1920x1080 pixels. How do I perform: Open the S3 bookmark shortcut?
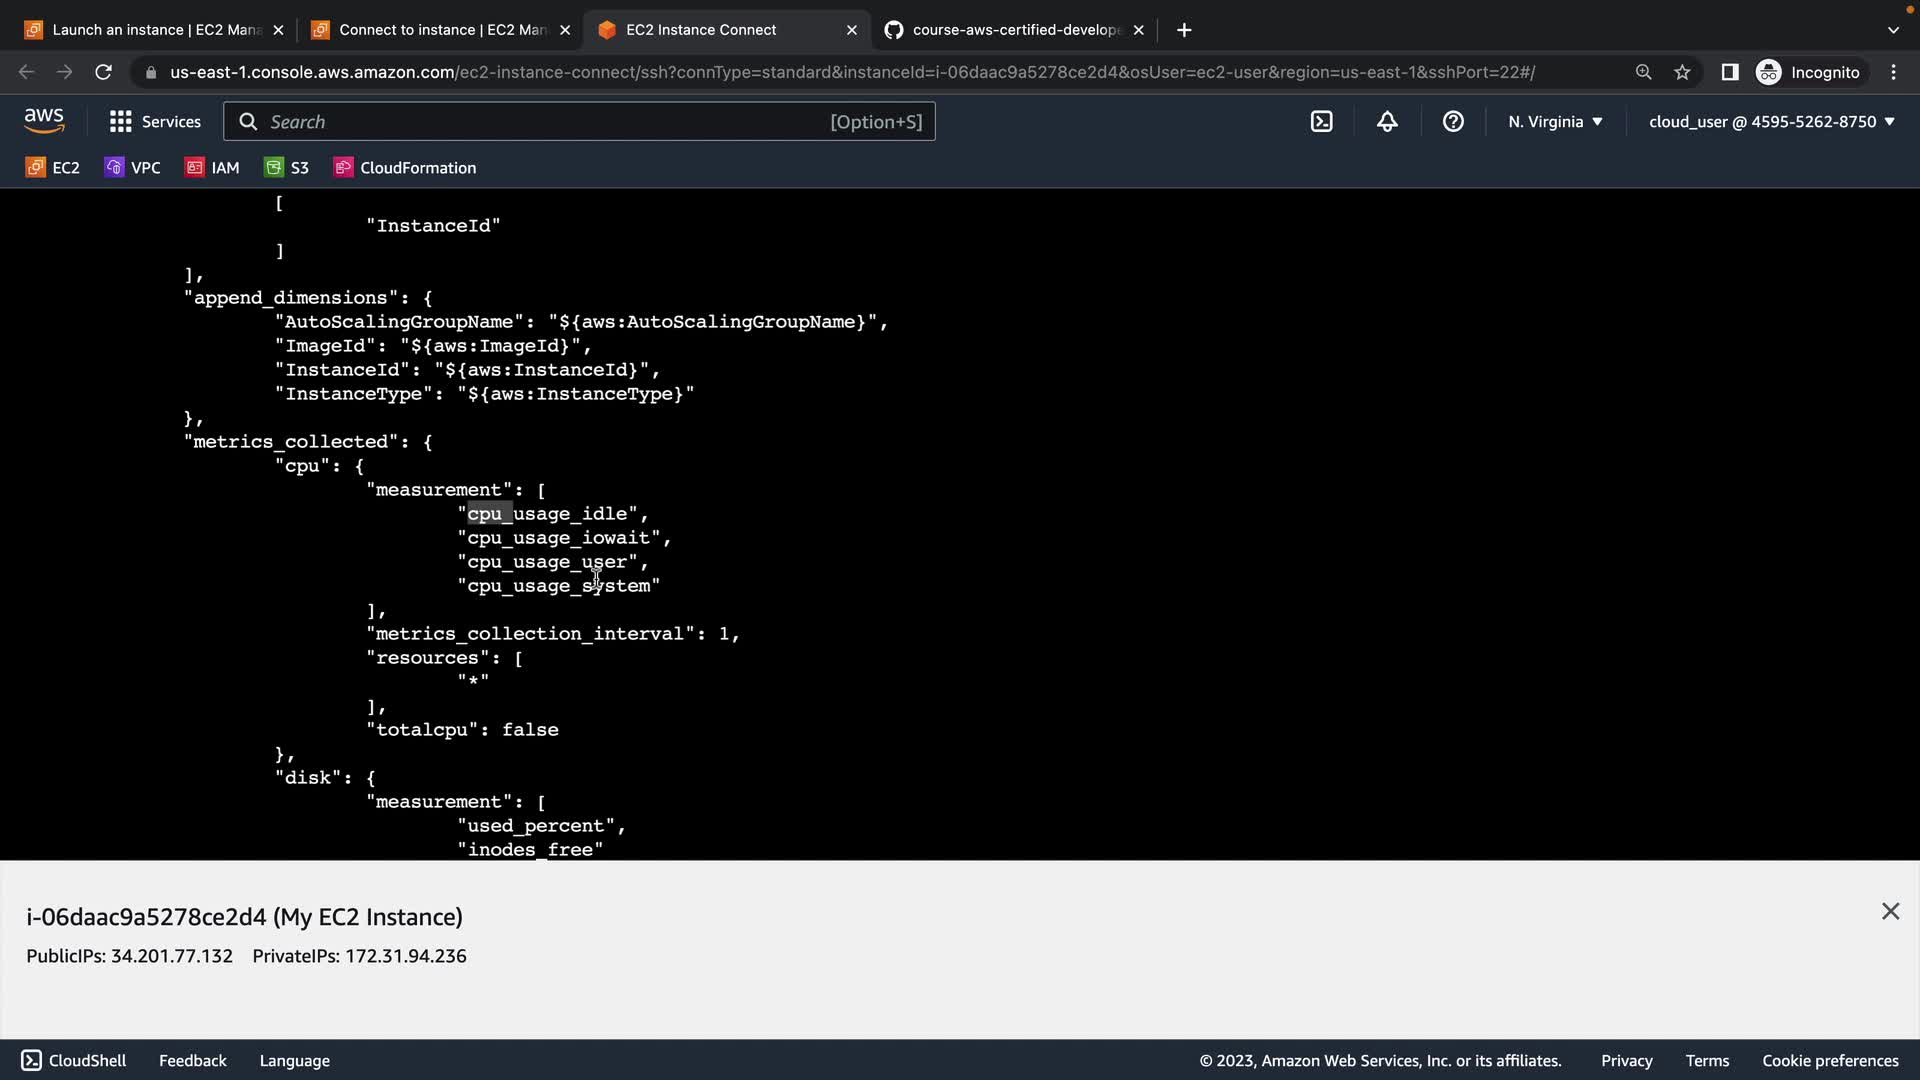(x=287, y=167)
